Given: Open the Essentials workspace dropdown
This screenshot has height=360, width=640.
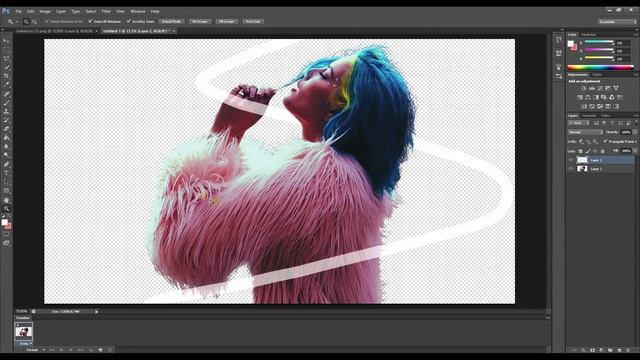Looking at the screenshot, I should pyautogui.click(x=618, y=22).
